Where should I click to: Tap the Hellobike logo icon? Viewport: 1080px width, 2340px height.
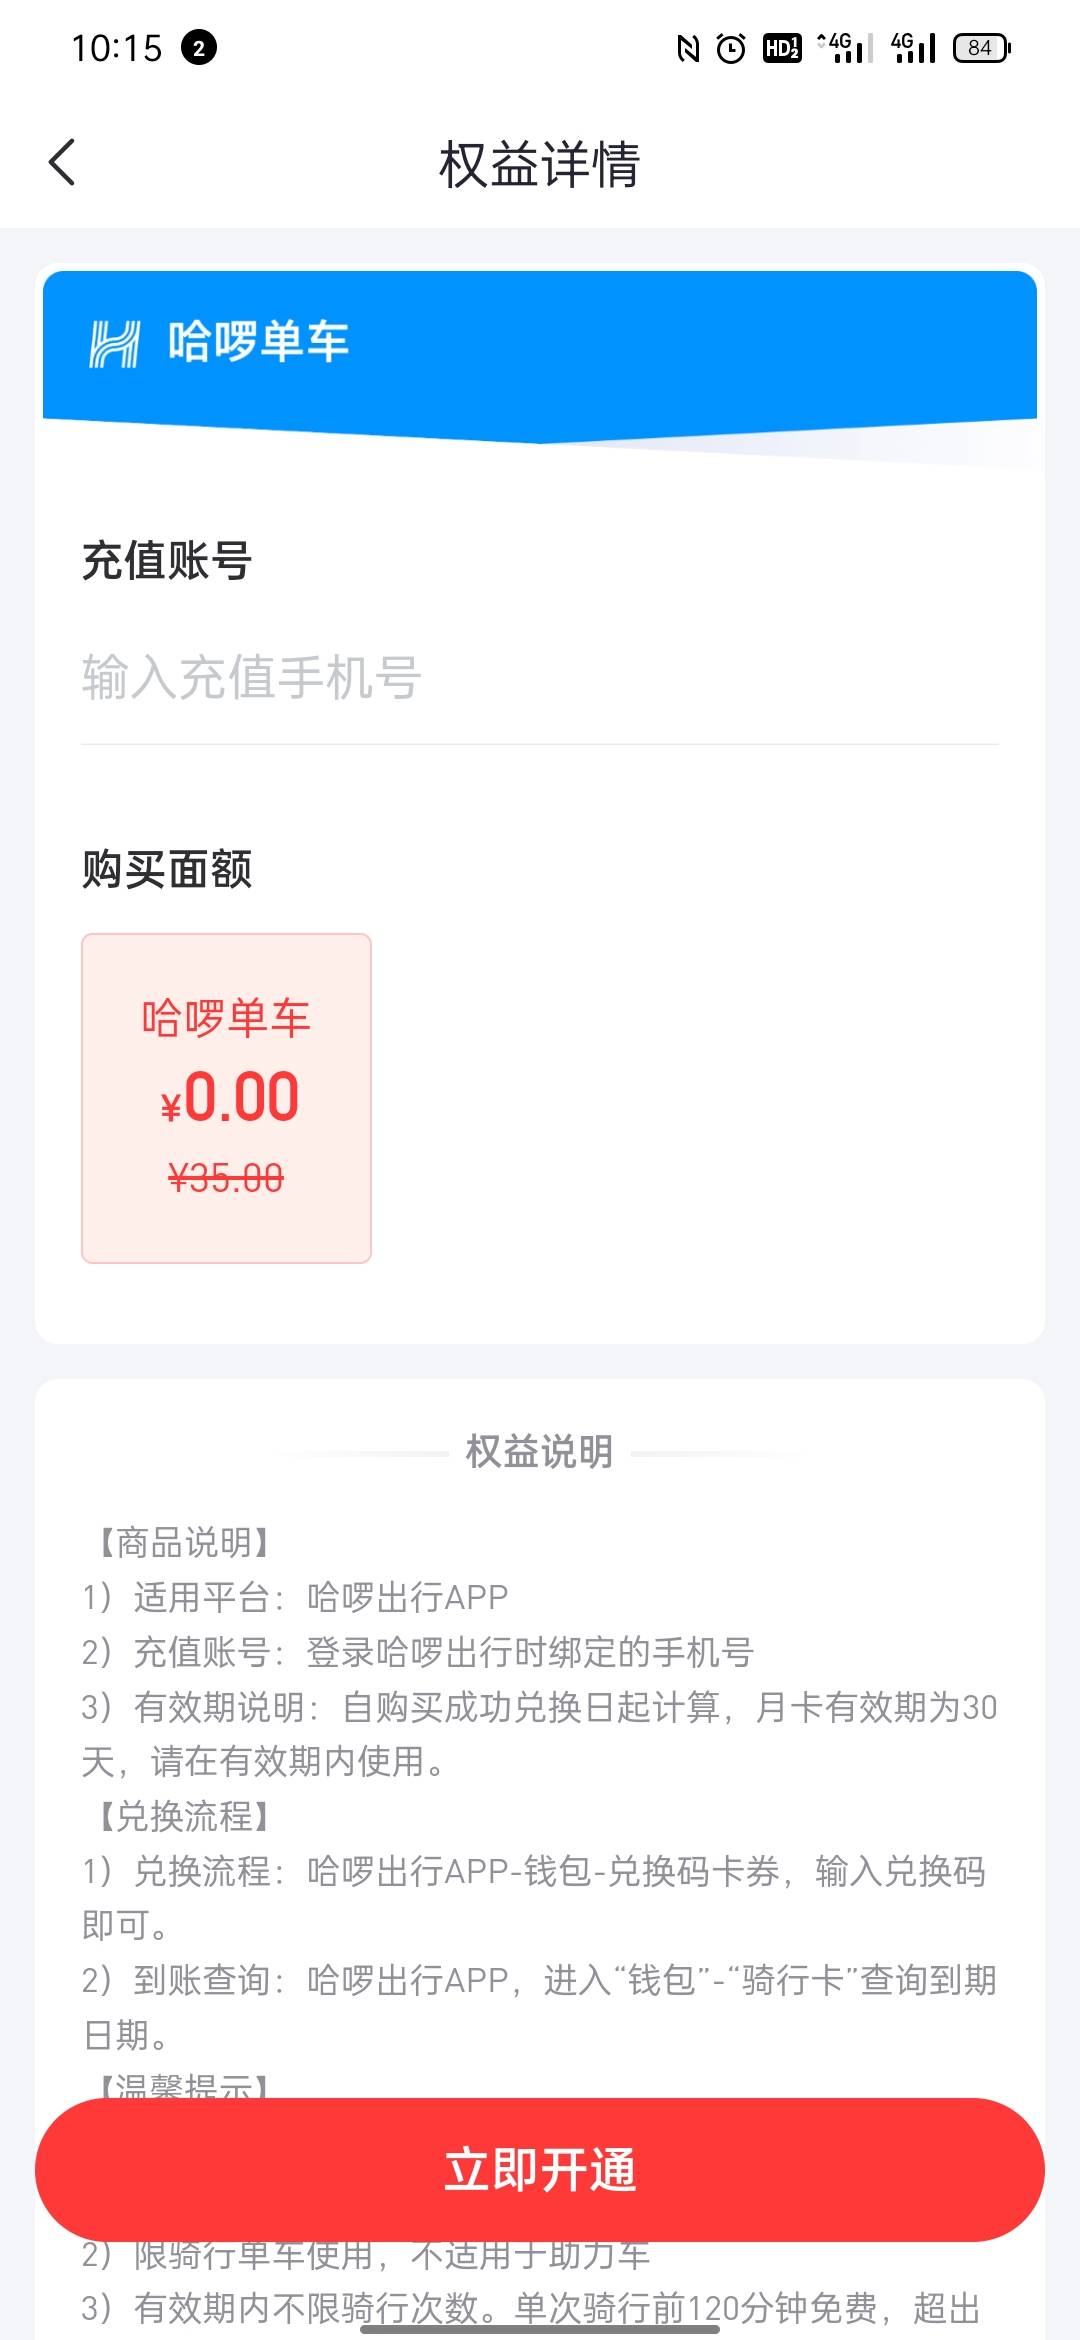coord(115,343)
